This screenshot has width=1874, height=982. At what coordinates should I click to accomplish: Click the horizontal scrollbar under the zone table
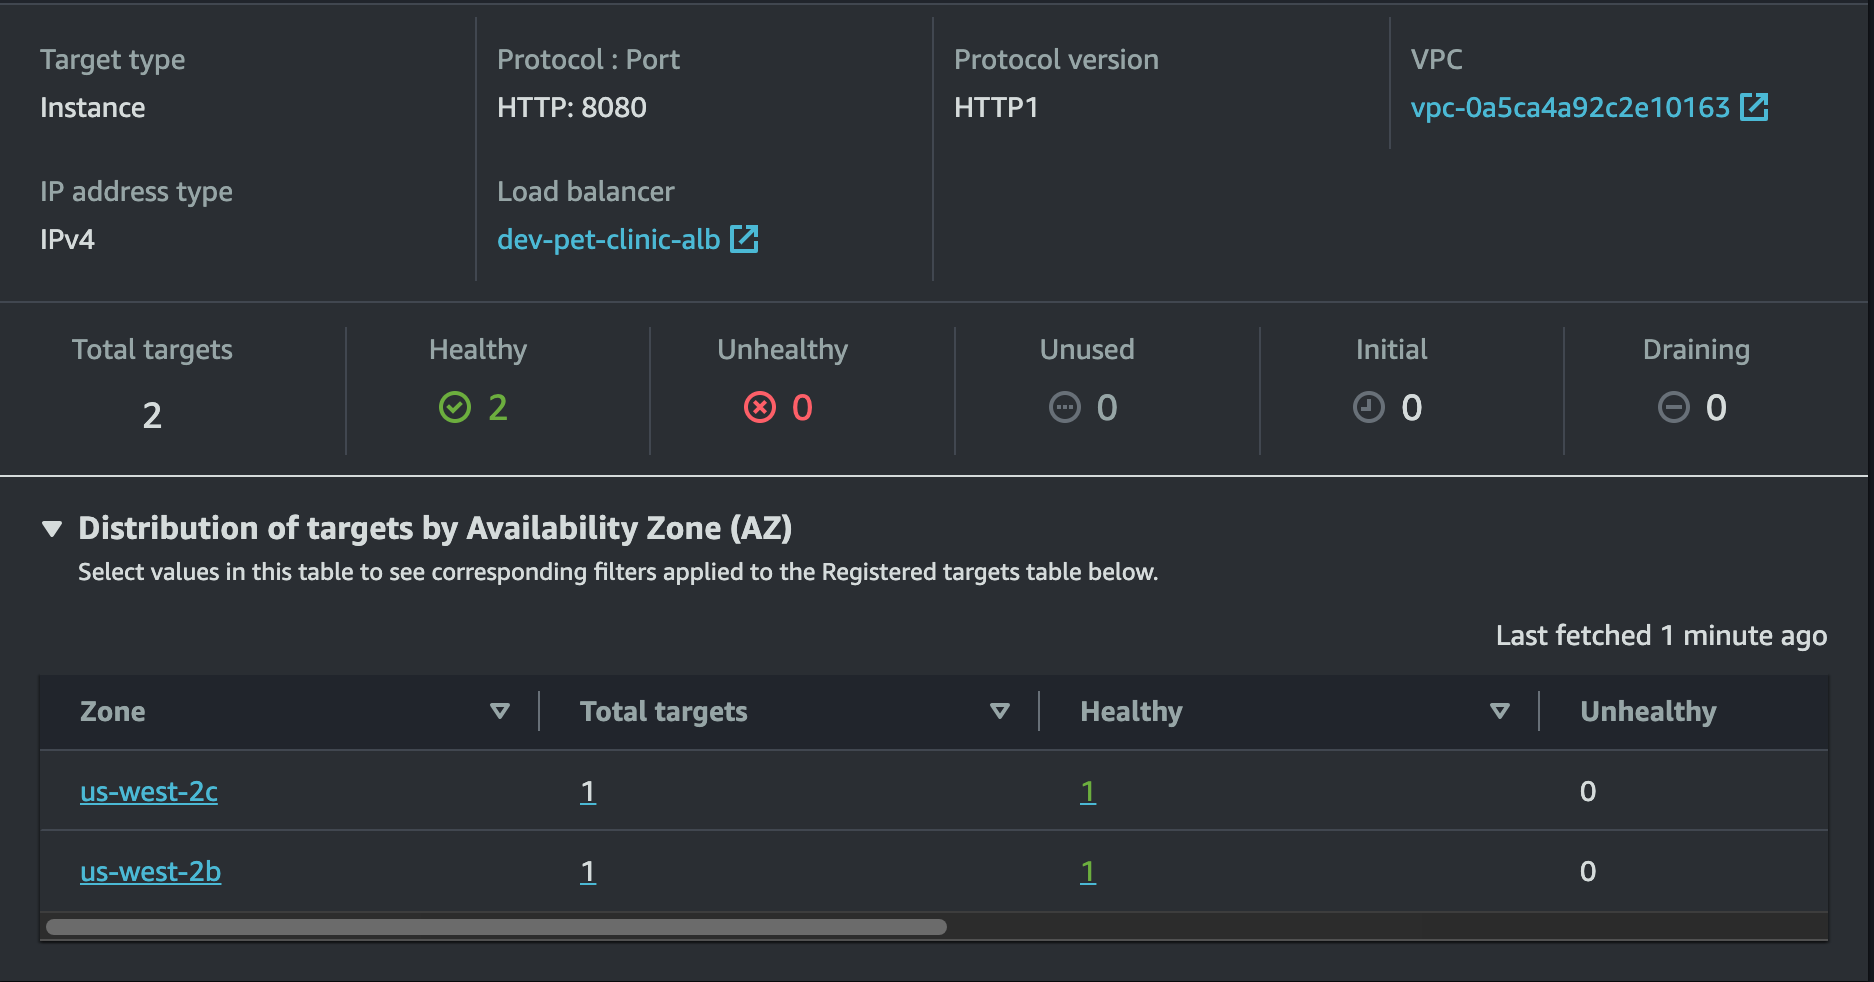coord(496,927)
